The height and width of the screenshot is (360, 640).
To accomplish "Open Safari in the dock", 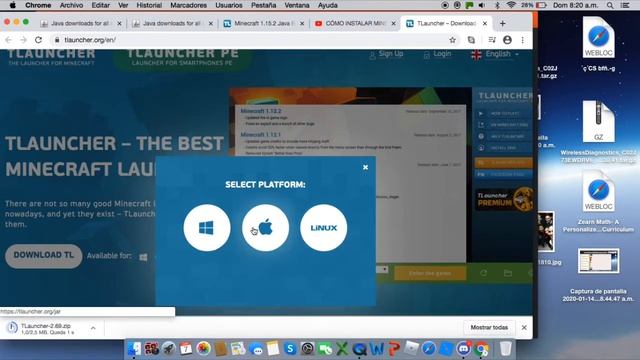I will click(x=429, y=349).
